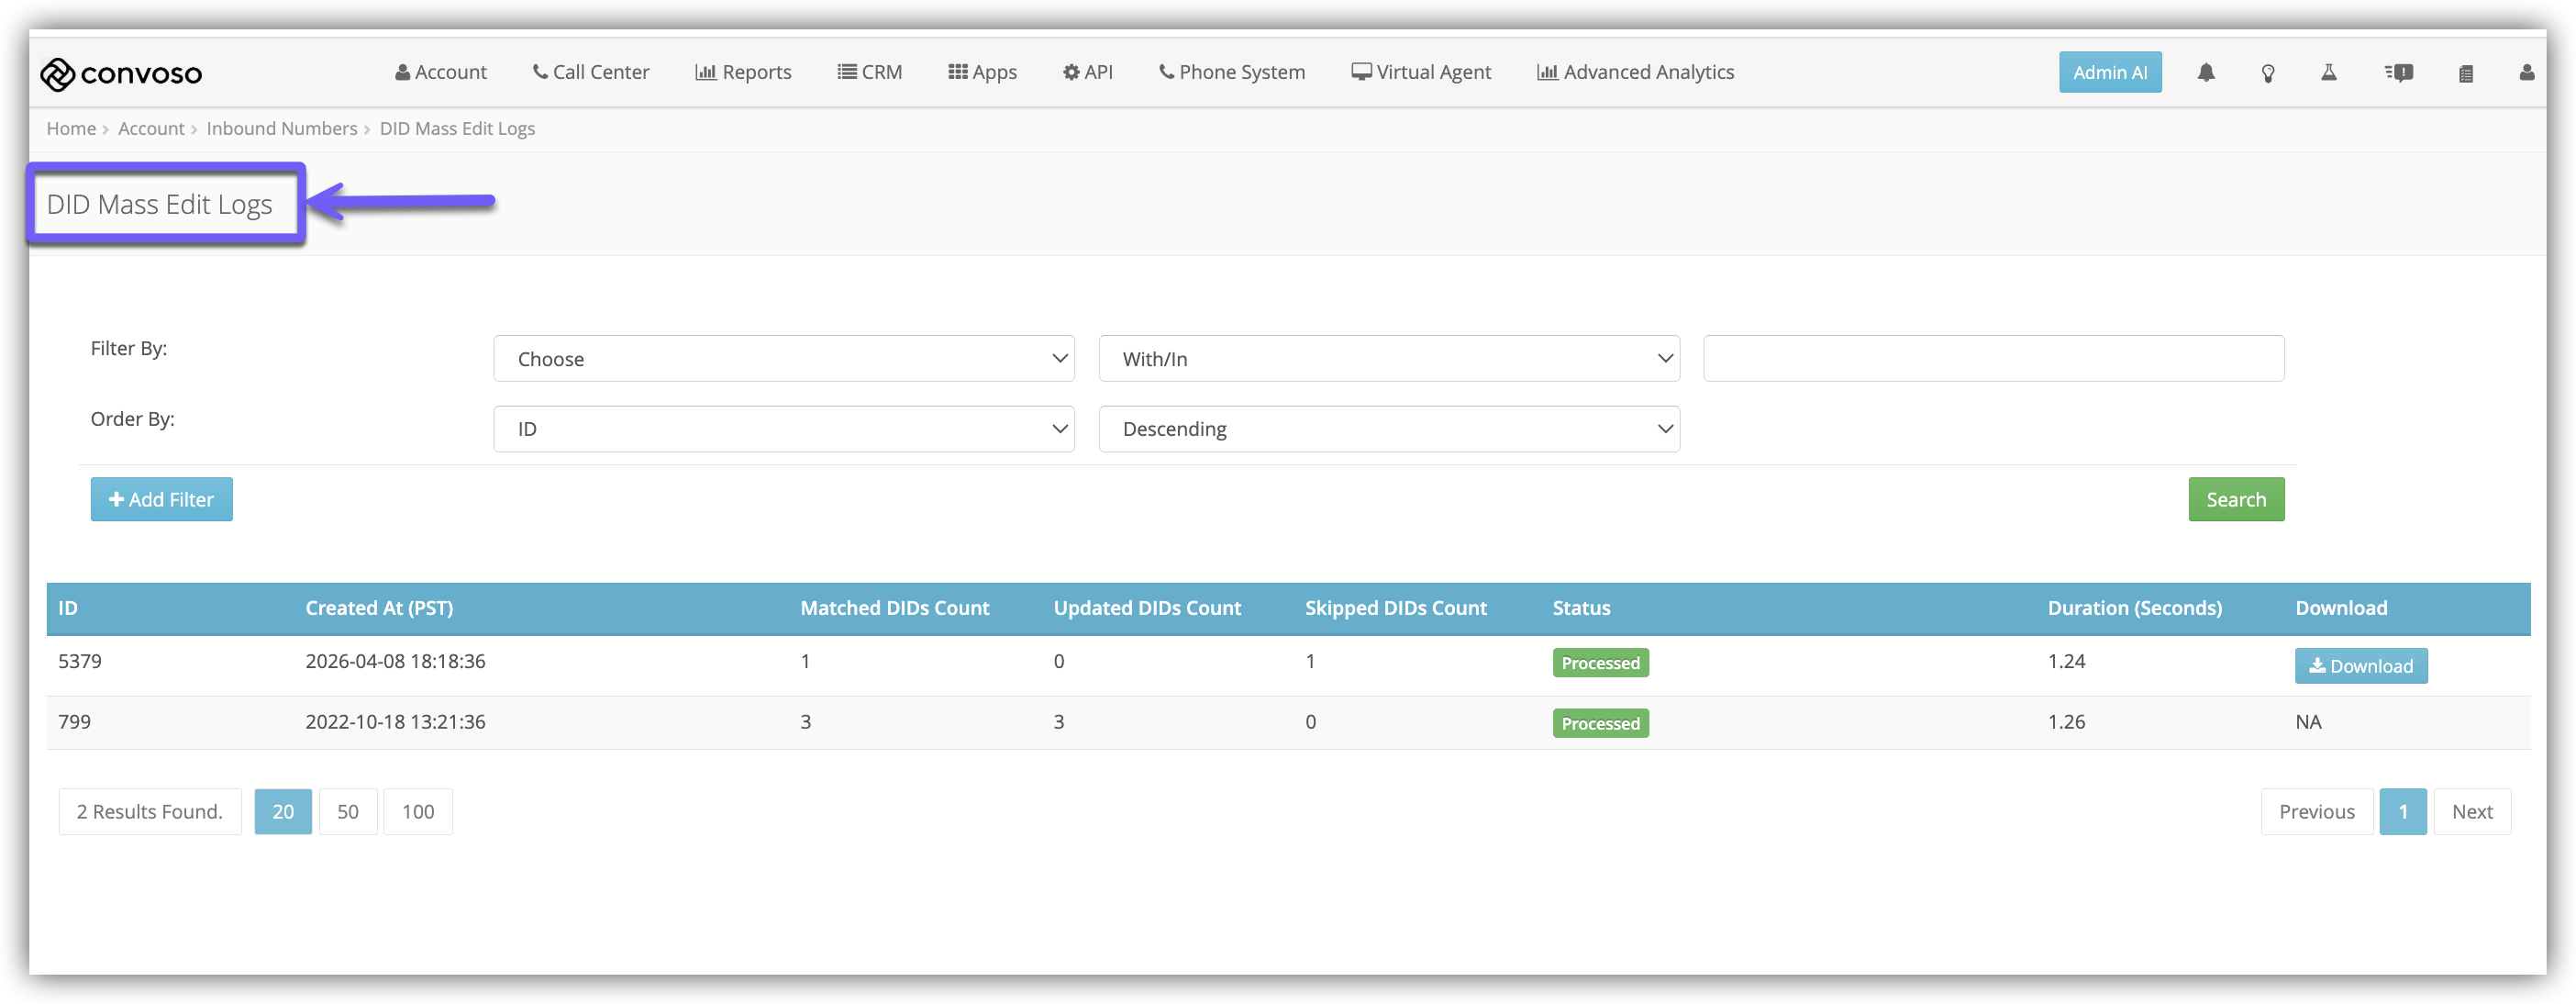Expand the Filter By Choose dropdown

pyautogui.click(x=783, y=359)
